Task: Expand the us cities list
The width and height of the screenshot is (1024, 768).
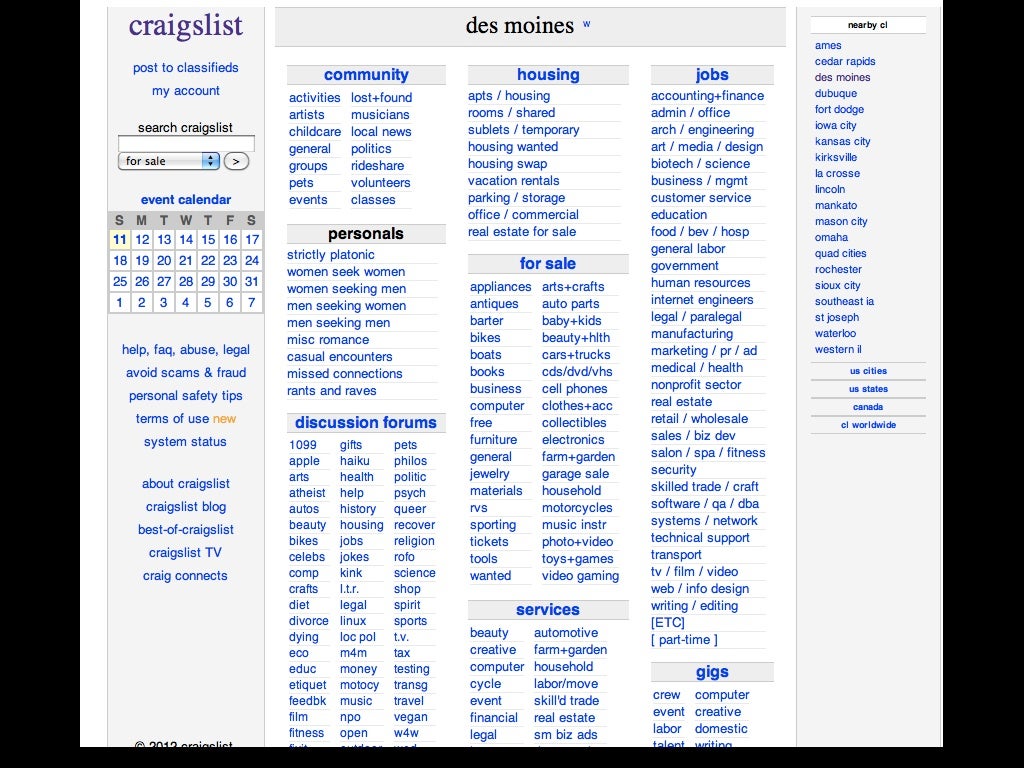Action: pos(868,371)
